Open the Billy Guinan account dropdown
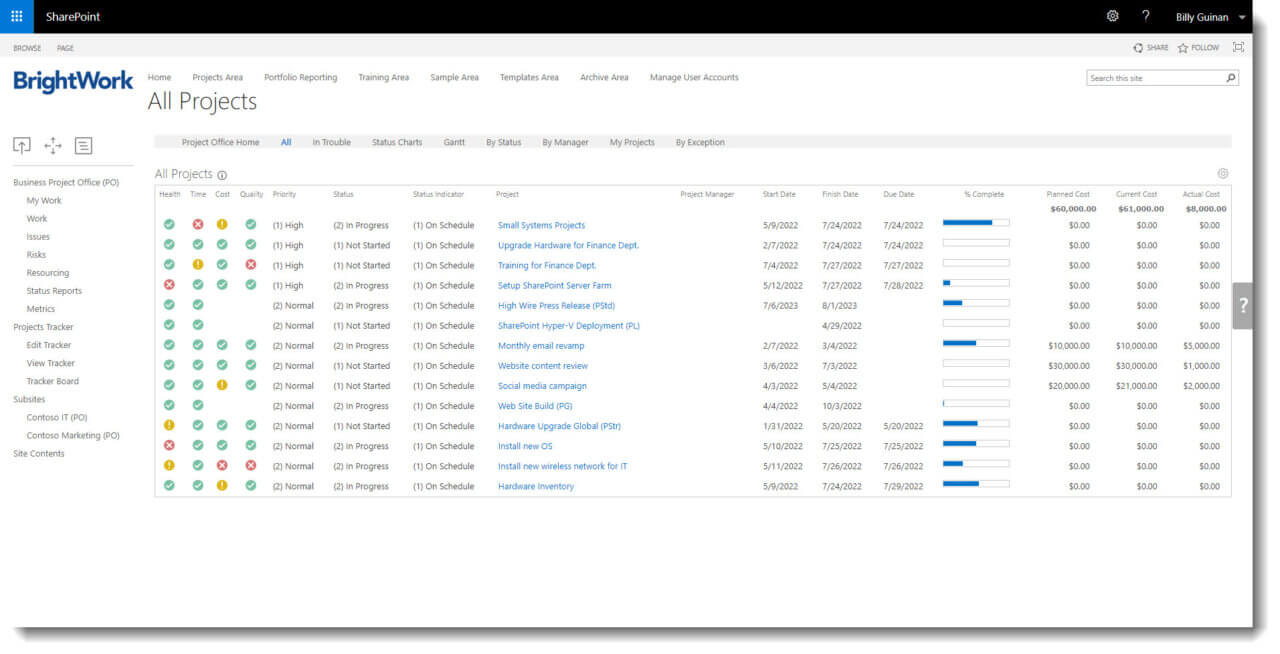This screenshot has width=1280, height=654. pyautogui.click(x=1209, y=16)
